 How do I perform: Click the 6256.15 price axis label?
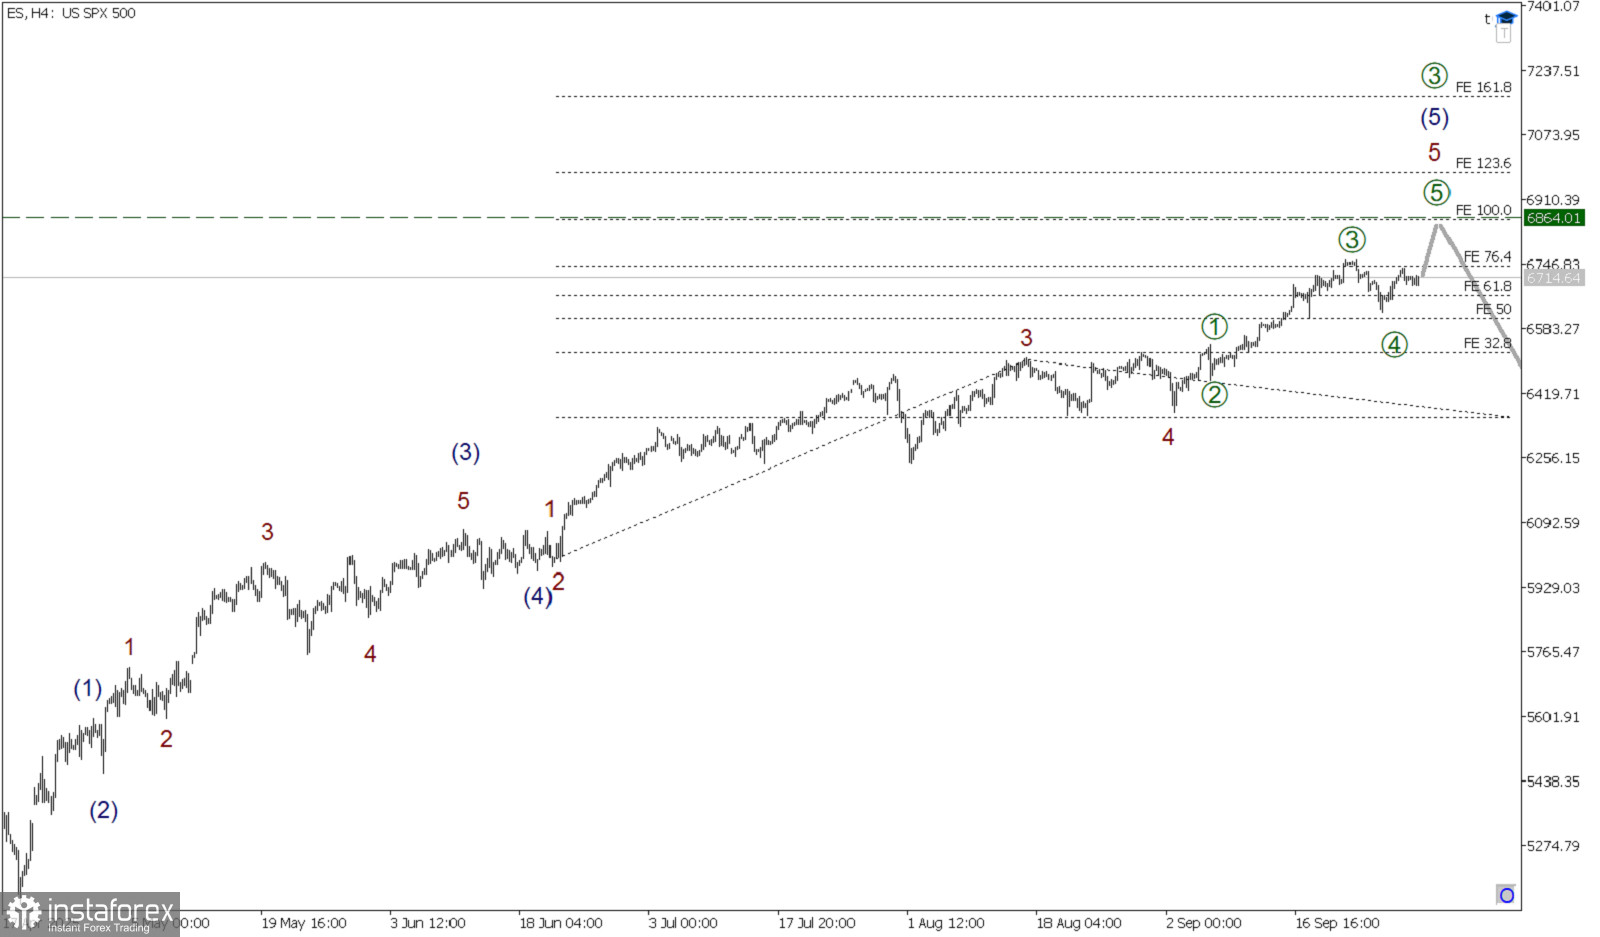point(1554,458)
